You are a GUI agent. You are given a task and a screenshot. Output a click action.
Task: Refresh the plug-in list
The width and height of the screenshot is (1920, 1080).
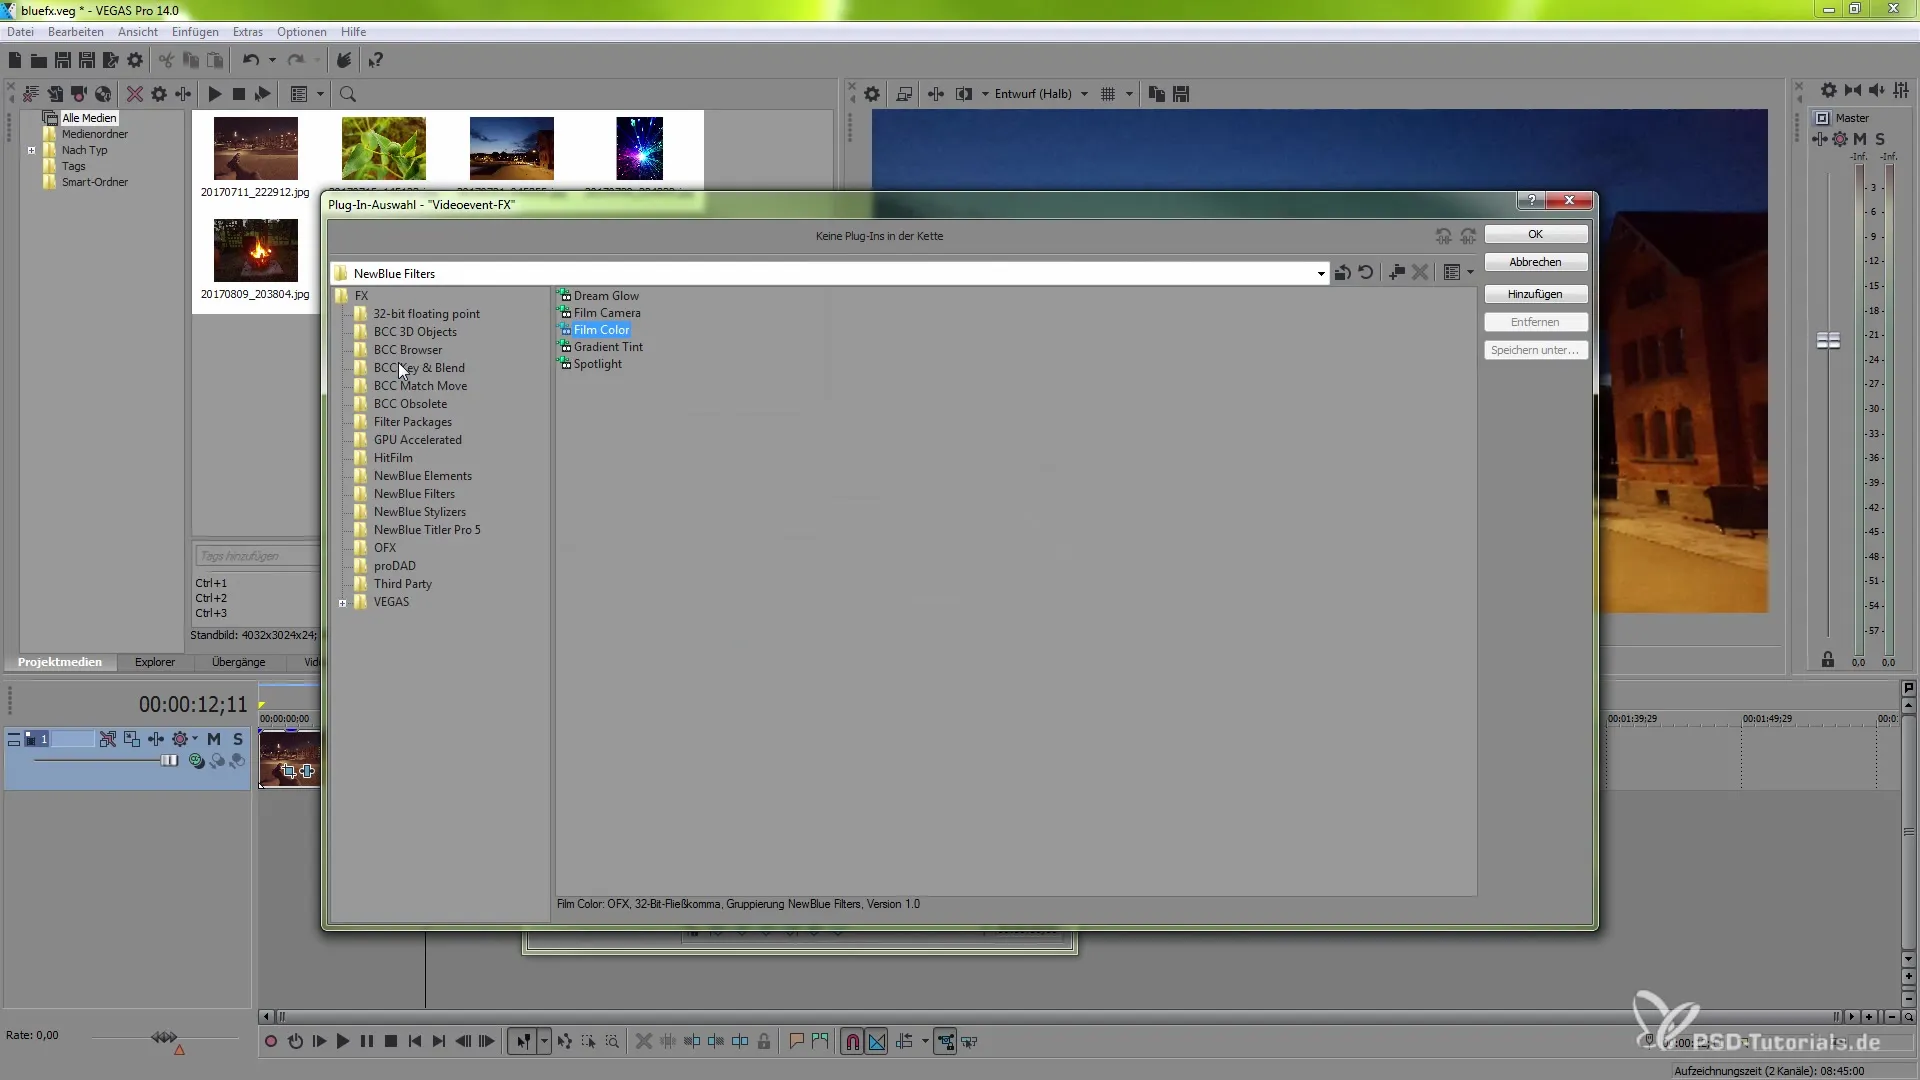coord(1366,272)
